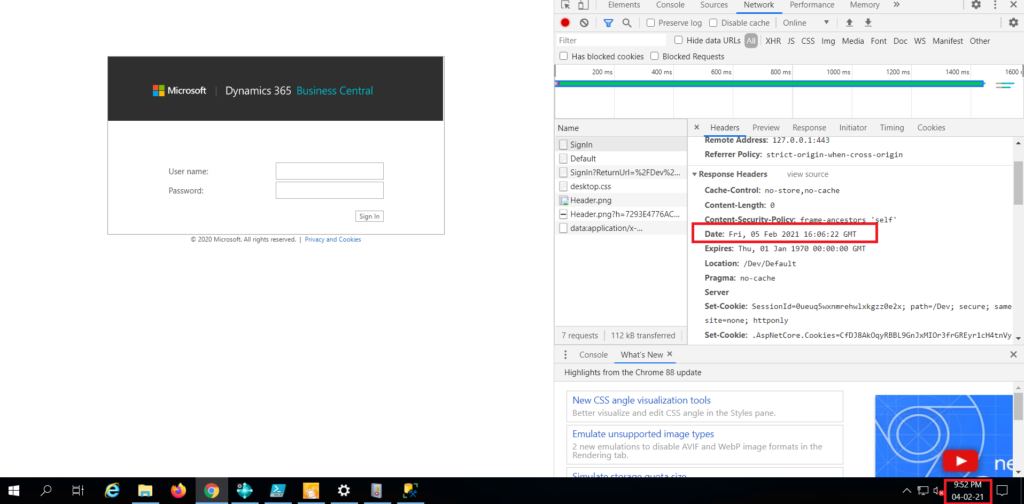
Task: Toggle the network filter funnel icon
Action: tap(608, 23)
